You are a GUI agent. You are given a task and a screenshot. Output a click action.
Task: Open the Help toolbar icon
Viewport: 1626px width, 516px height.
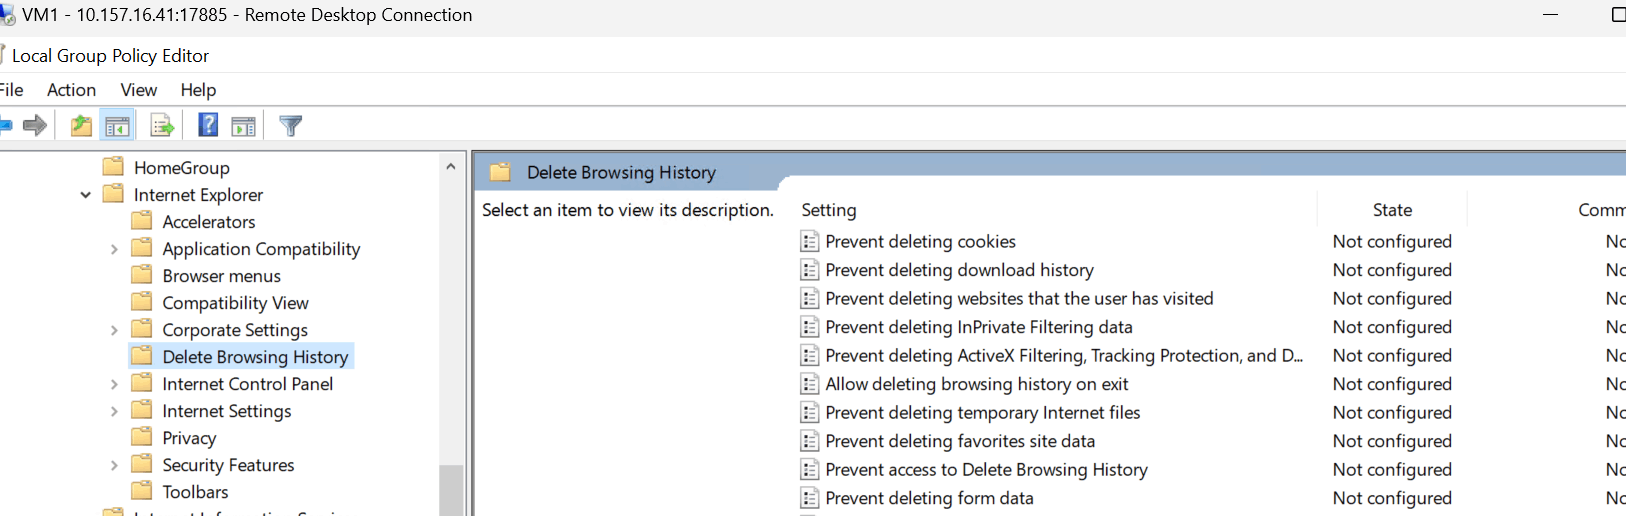(x=208, y=125)
